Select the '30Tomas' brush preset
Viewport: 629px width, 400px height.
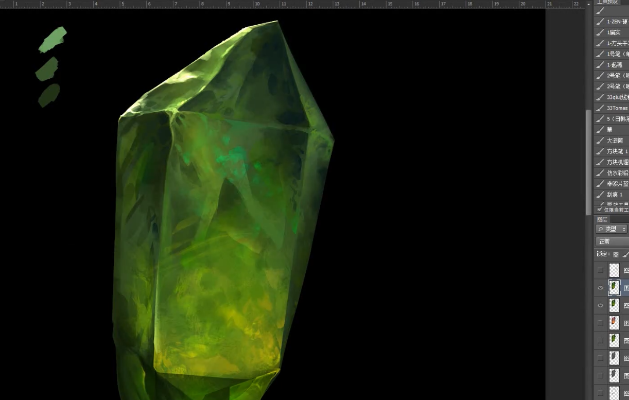[x=612, y=108]
